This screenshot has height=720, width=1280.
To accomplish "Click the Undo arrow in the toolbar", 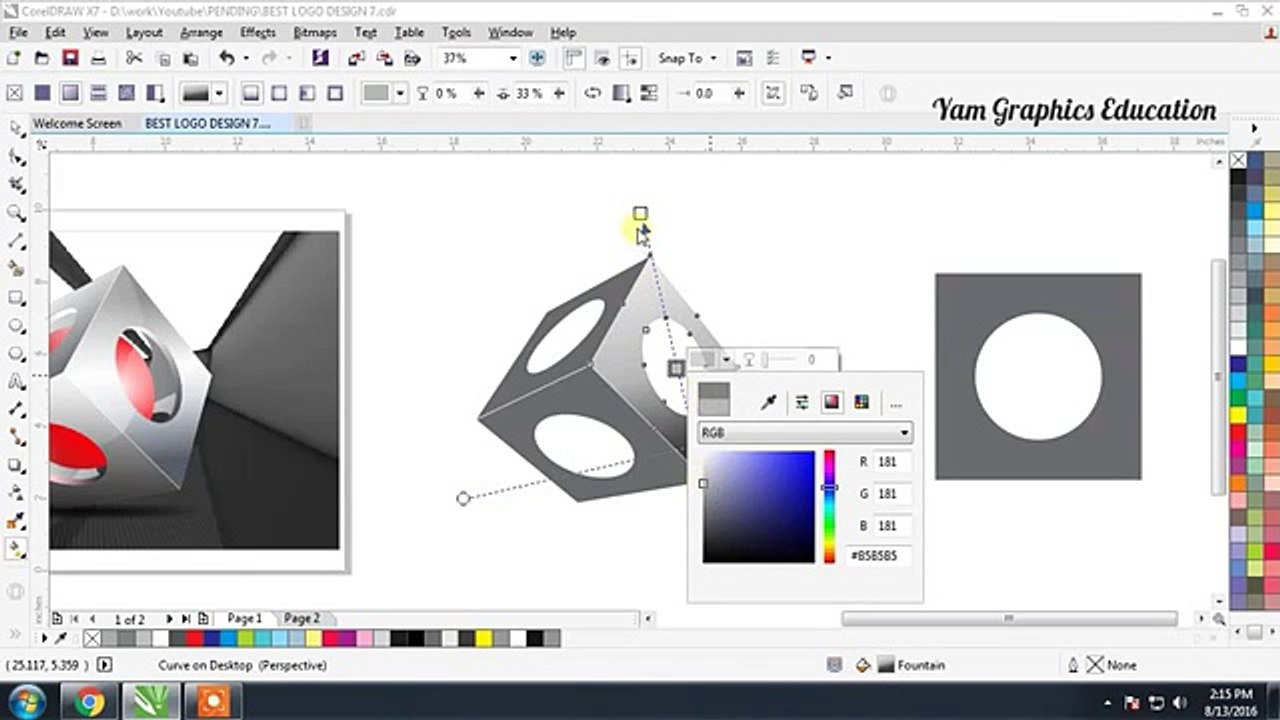I will [x=227, y=58].
